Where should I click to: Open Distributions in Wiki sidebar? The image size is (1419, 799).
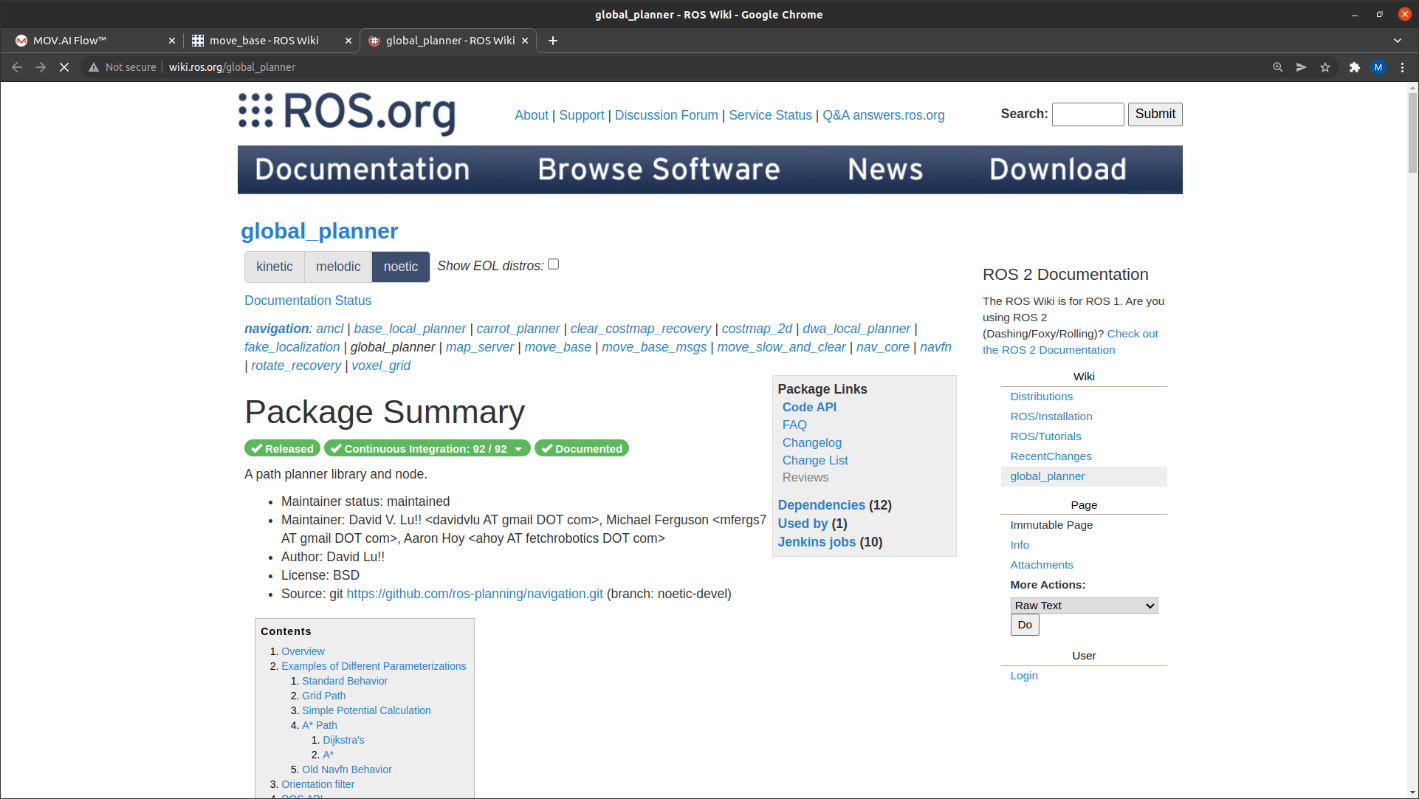pos(1041,396)
